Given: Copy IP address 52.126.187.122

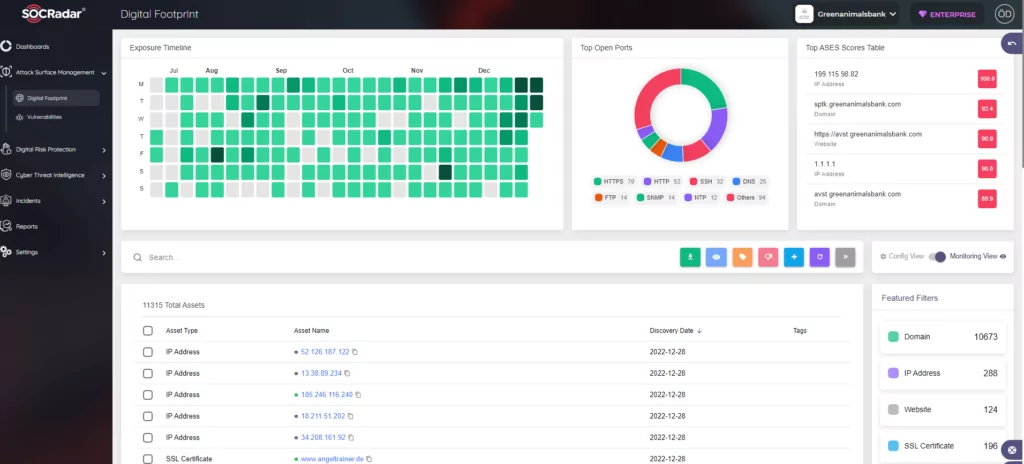Looking at the screenshot, I should tap(355, 352).
